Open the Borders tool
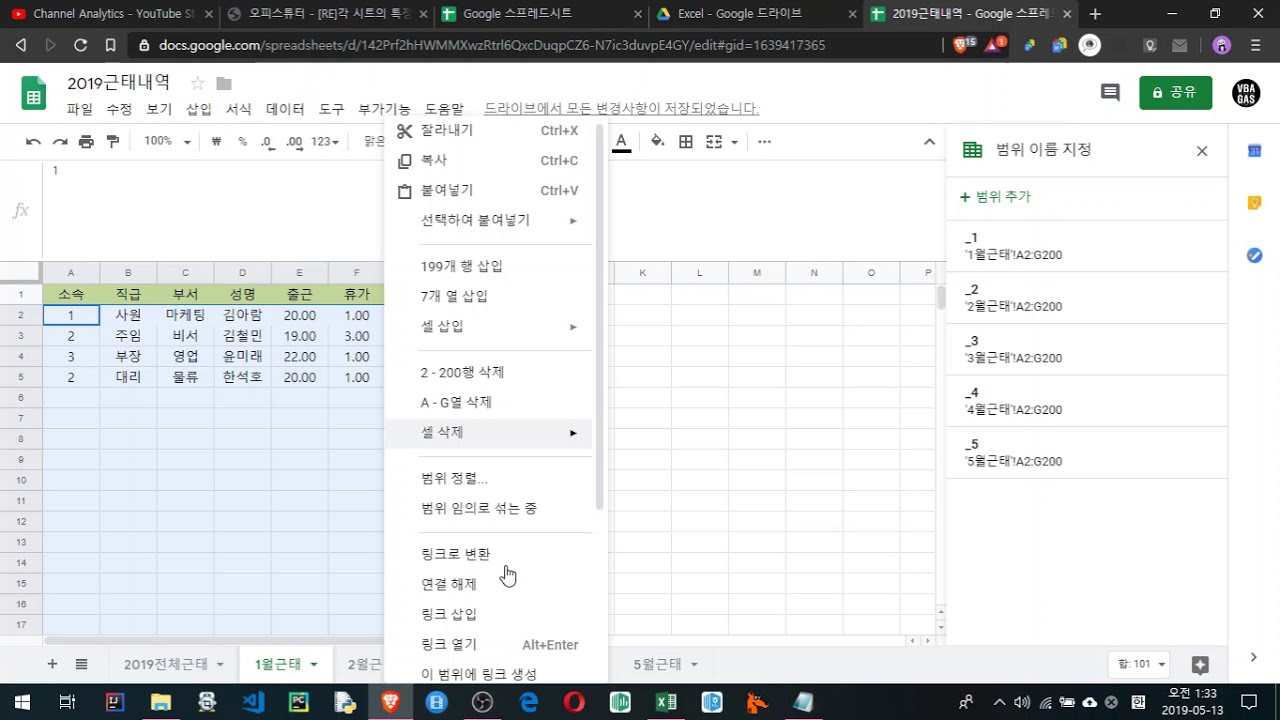Screen dimensions: 1280x720 click(686, 142)
